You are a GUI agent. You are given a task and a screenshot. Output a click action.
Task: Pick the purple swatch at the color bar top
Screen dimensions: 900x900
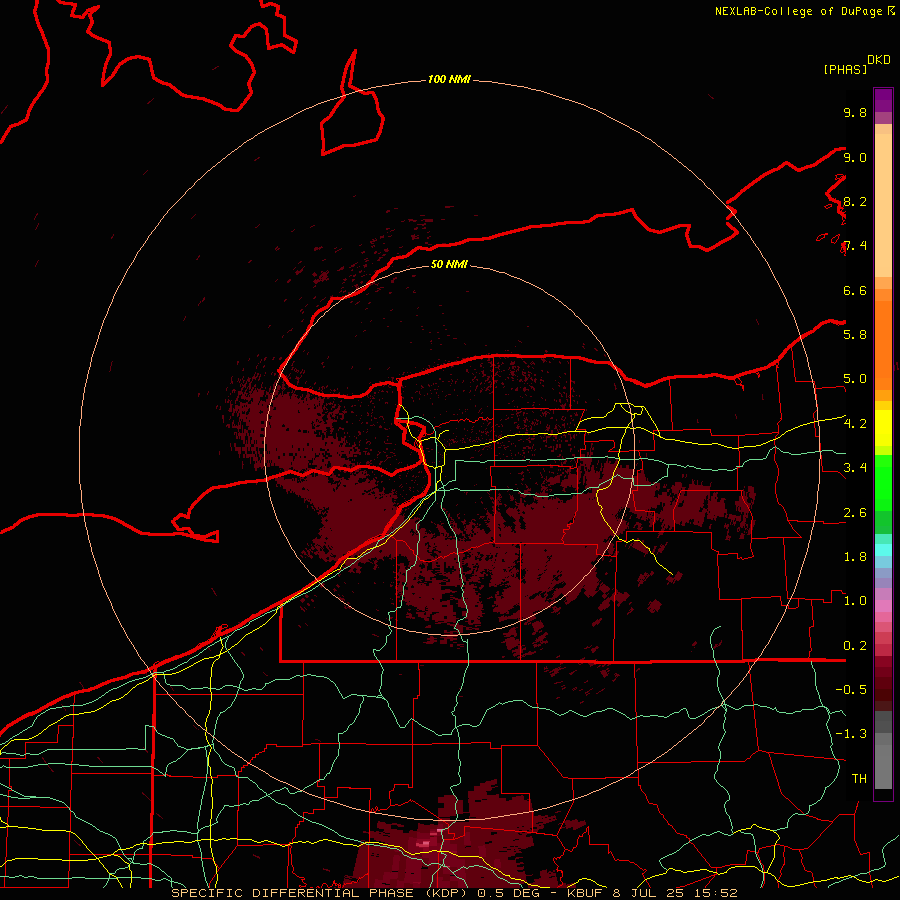click(883, 100)
